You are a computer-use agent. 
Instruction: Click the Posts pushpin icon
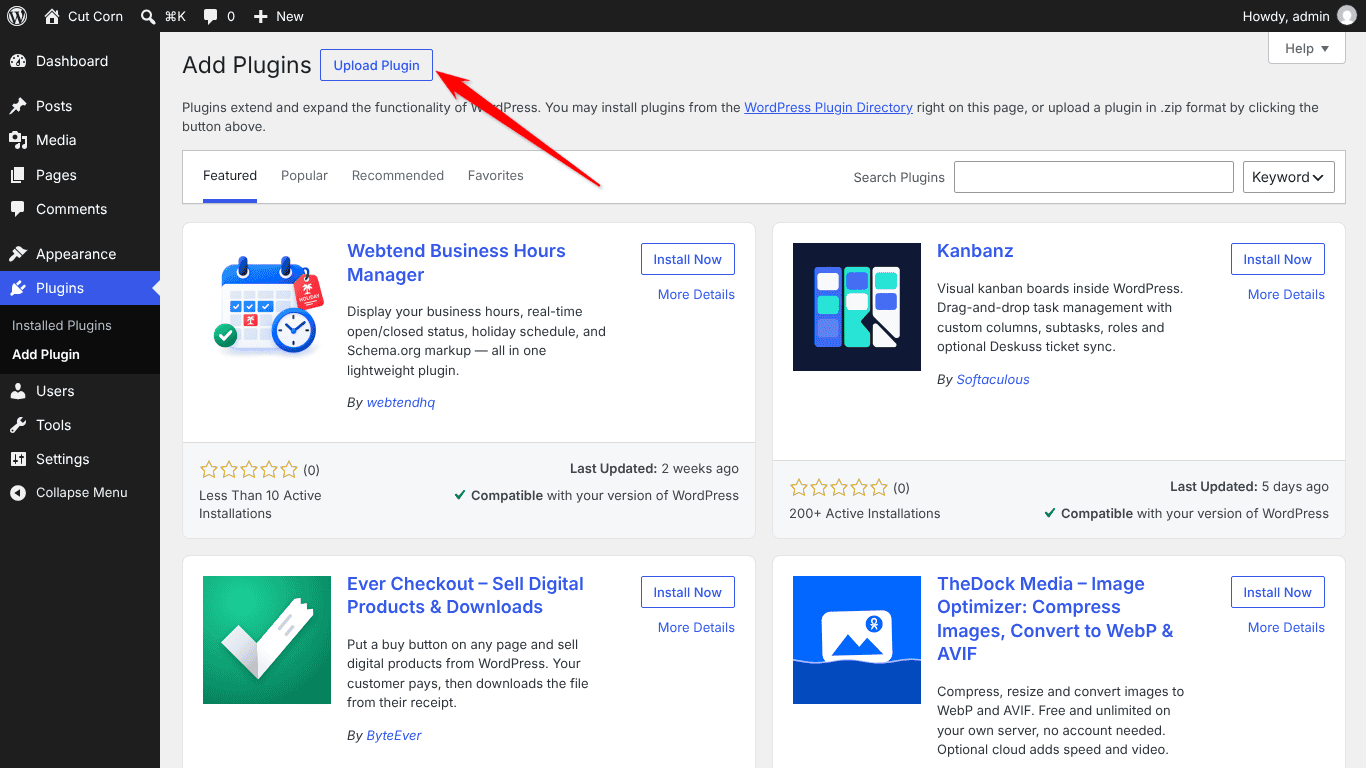tap(18, 106)
